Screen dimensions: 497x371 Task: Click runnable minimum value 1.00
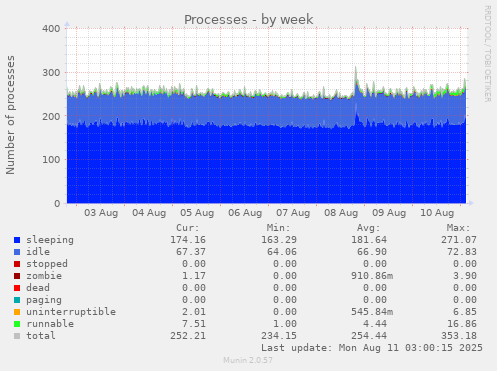pyautogui.click(x=285, y=324)
